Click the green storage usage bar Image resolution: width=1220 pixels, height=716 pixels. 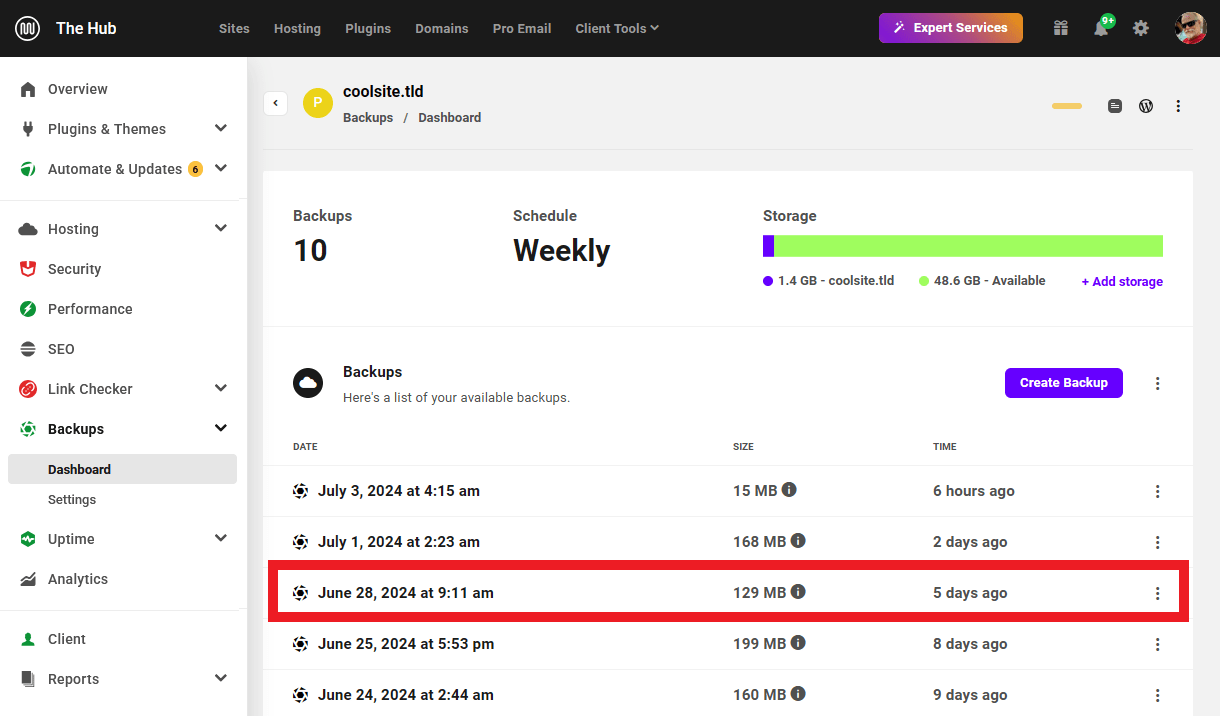click(970, 245)
